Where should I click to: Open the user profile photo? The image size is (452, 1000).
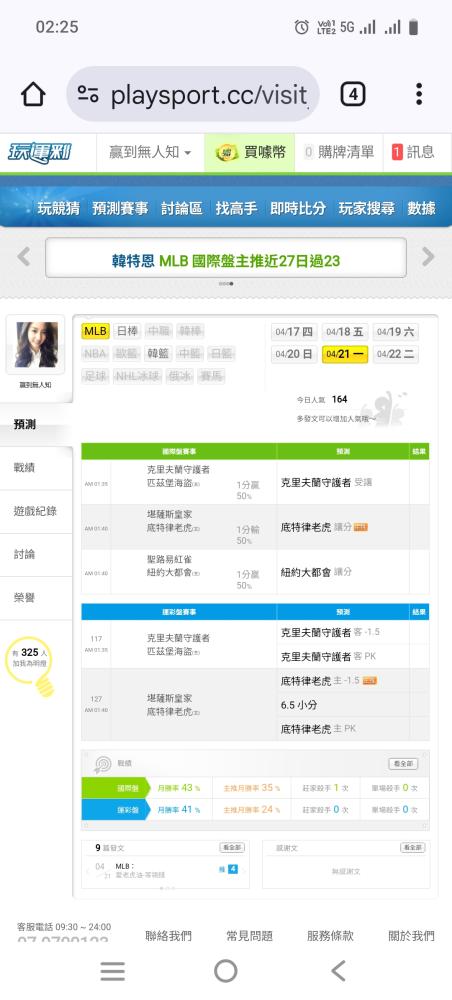[x=36, y=344]
